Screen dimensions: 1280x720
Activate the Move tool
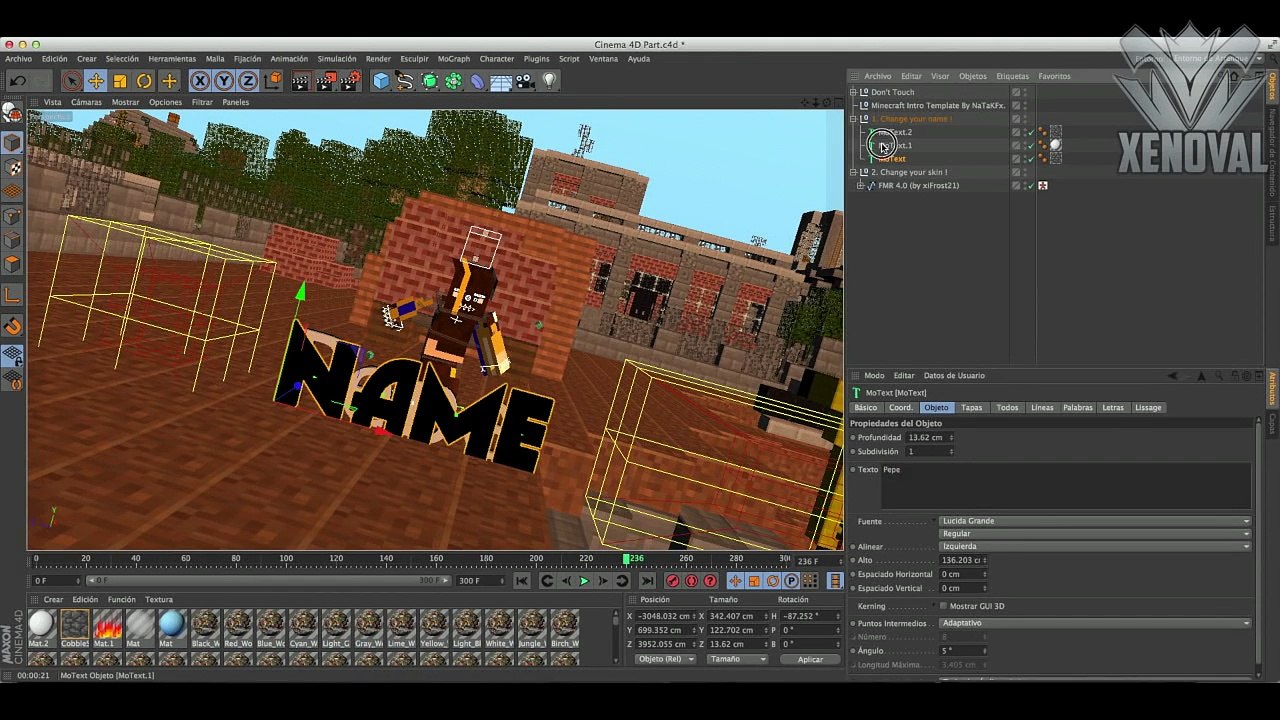coord(96,81)
